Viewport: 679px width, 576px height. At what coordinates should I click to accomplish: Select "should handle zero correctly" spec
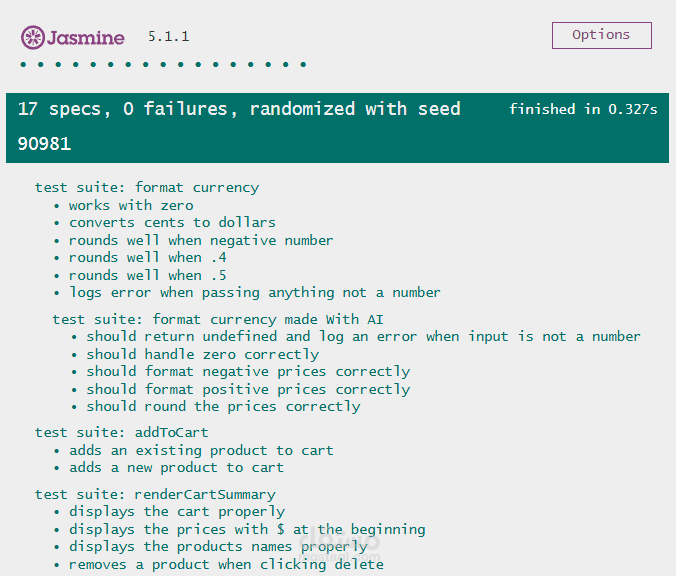202,354
